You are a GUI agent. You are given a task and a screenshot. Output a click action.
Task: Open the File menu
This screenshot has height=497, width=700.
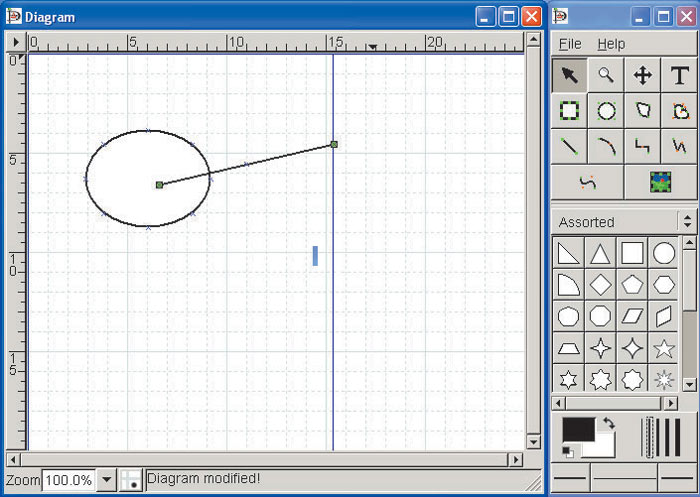[x=569, y=44]
